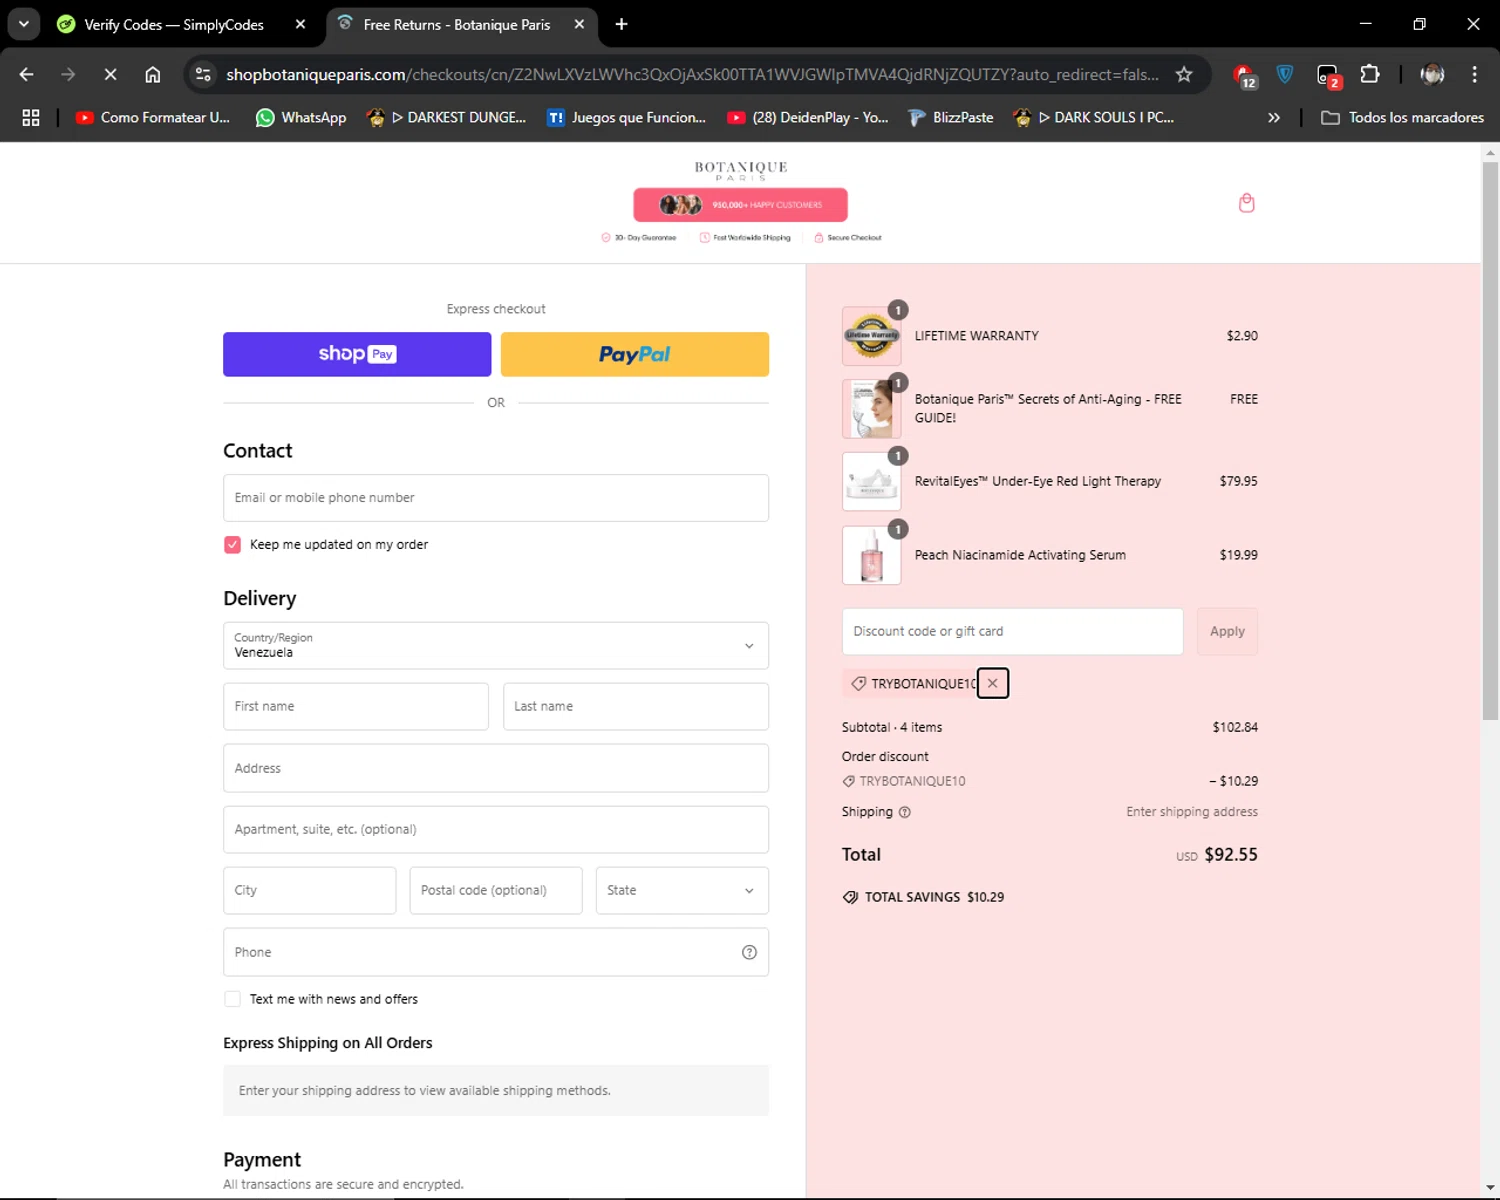Open the State dropdown
Image resolution: width=1500 pixels, height=1200 pixels.
(682, 890)
